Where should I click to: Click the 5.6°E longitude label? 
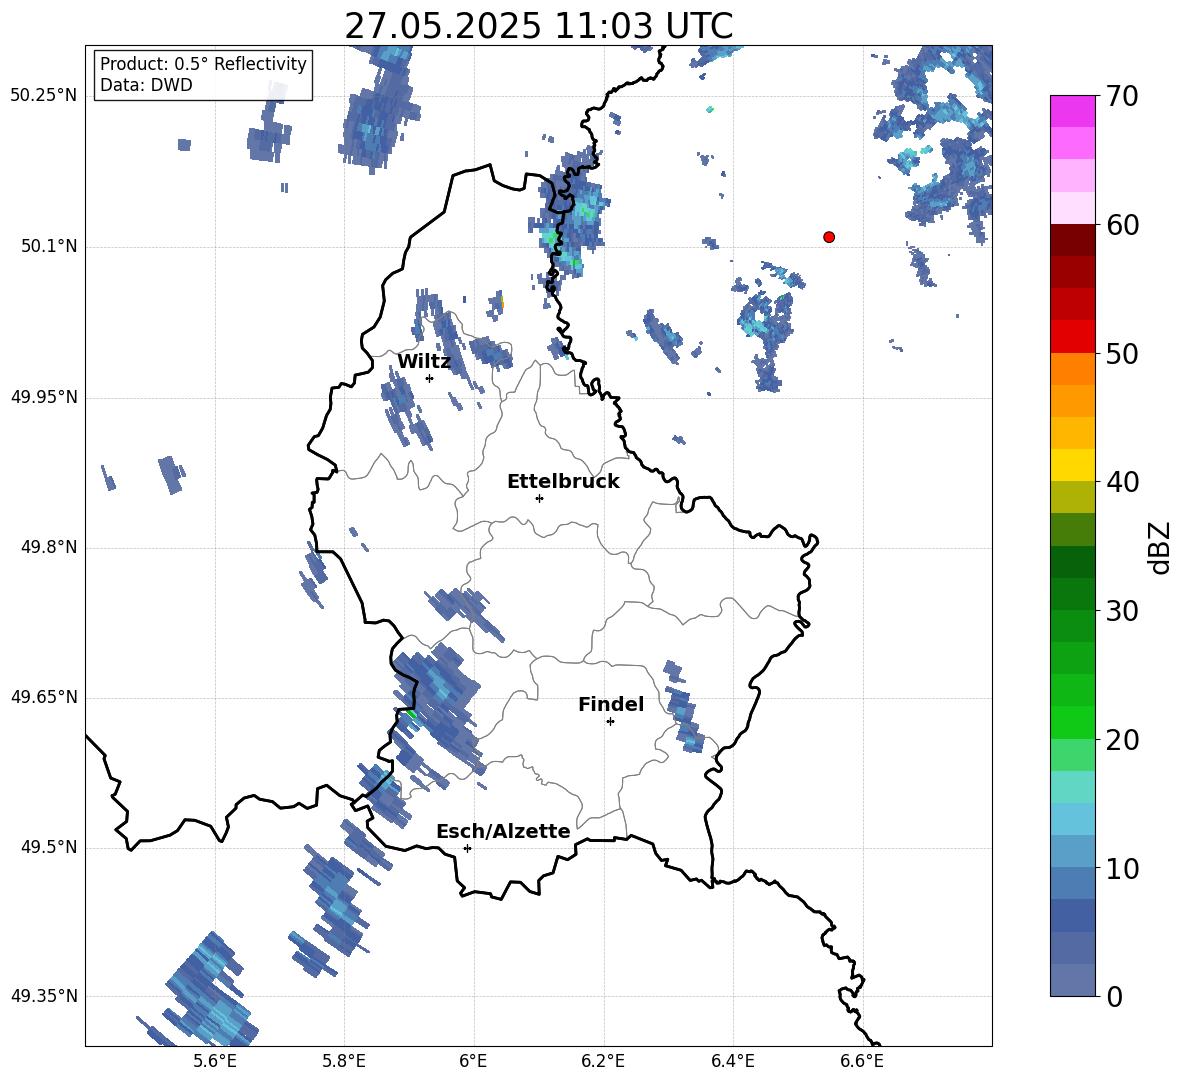click(214, 1061)
